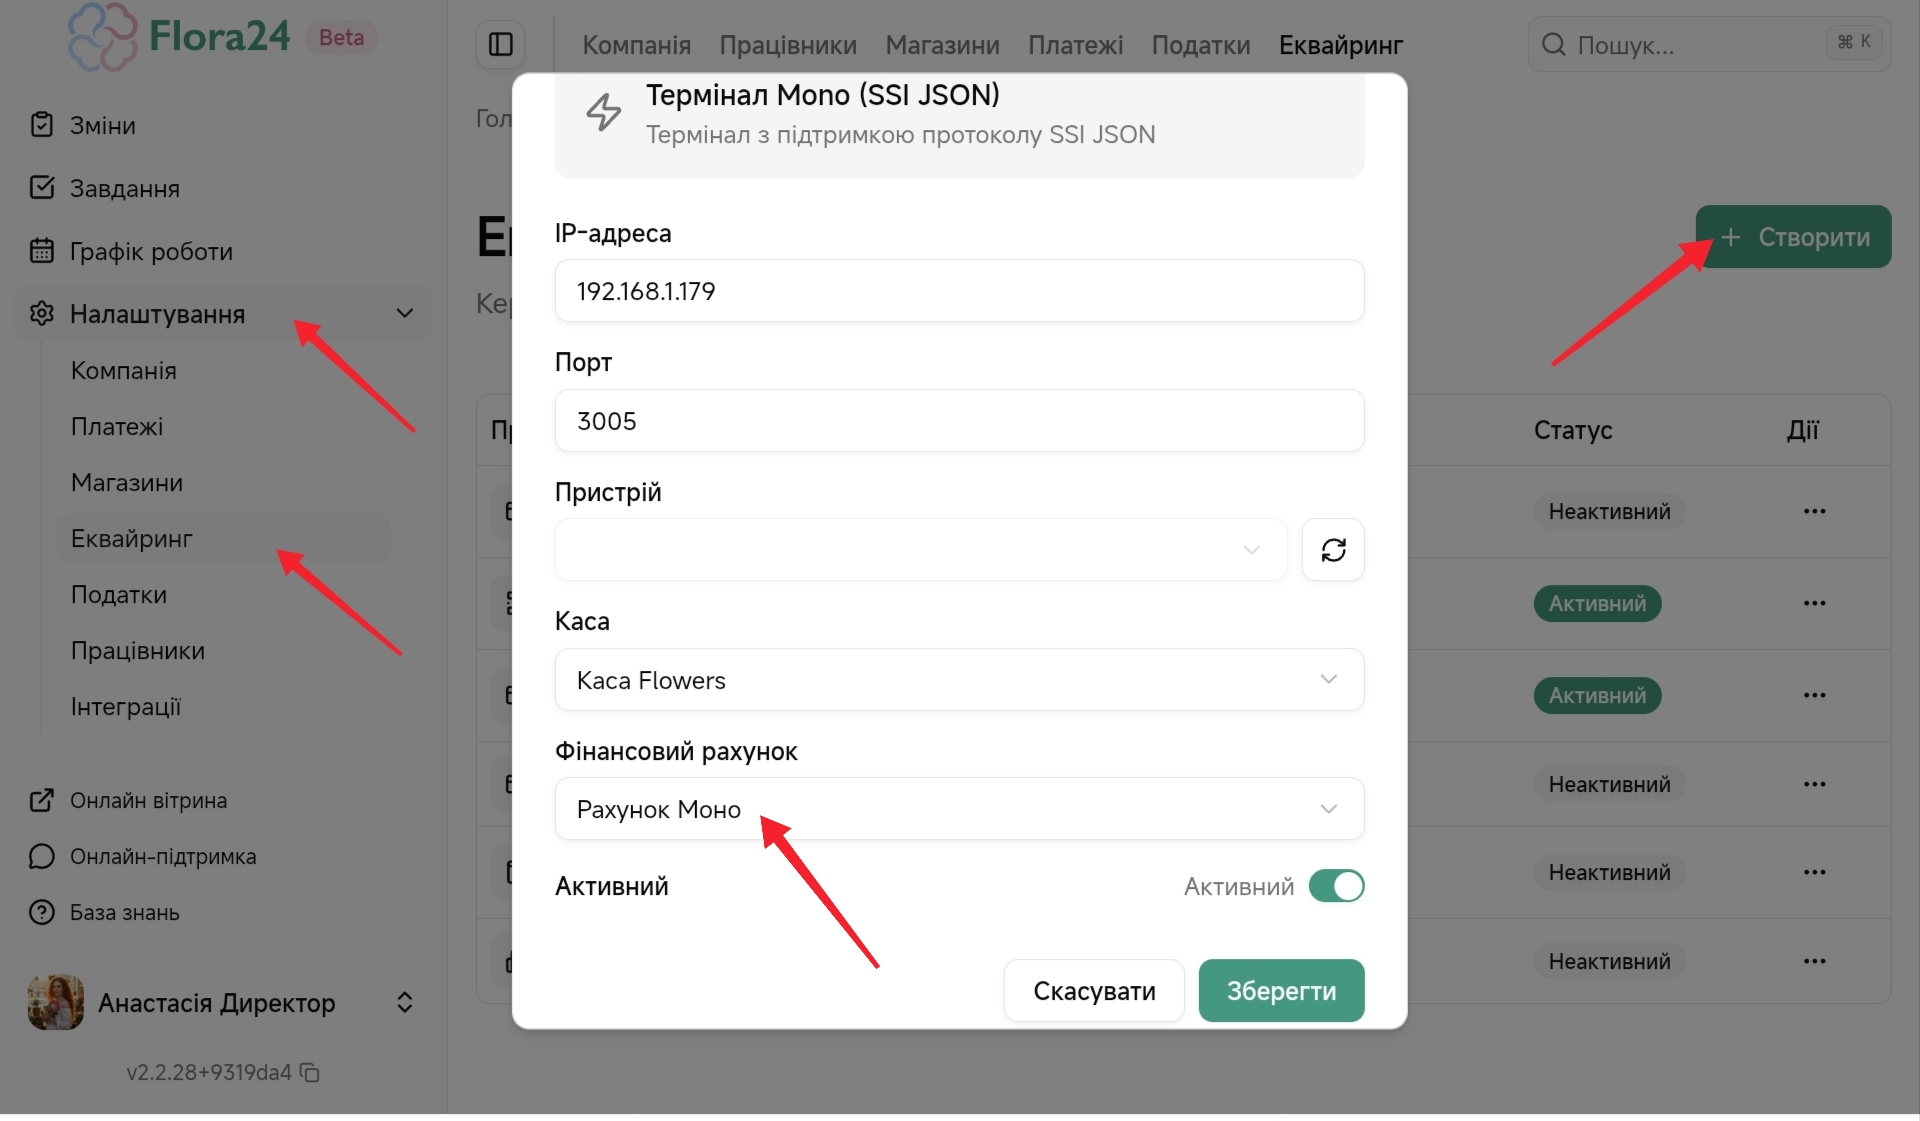Click the refresh devices icon button
Viewport: 1920px width, 1121px height.
(x=1333, y=550)
